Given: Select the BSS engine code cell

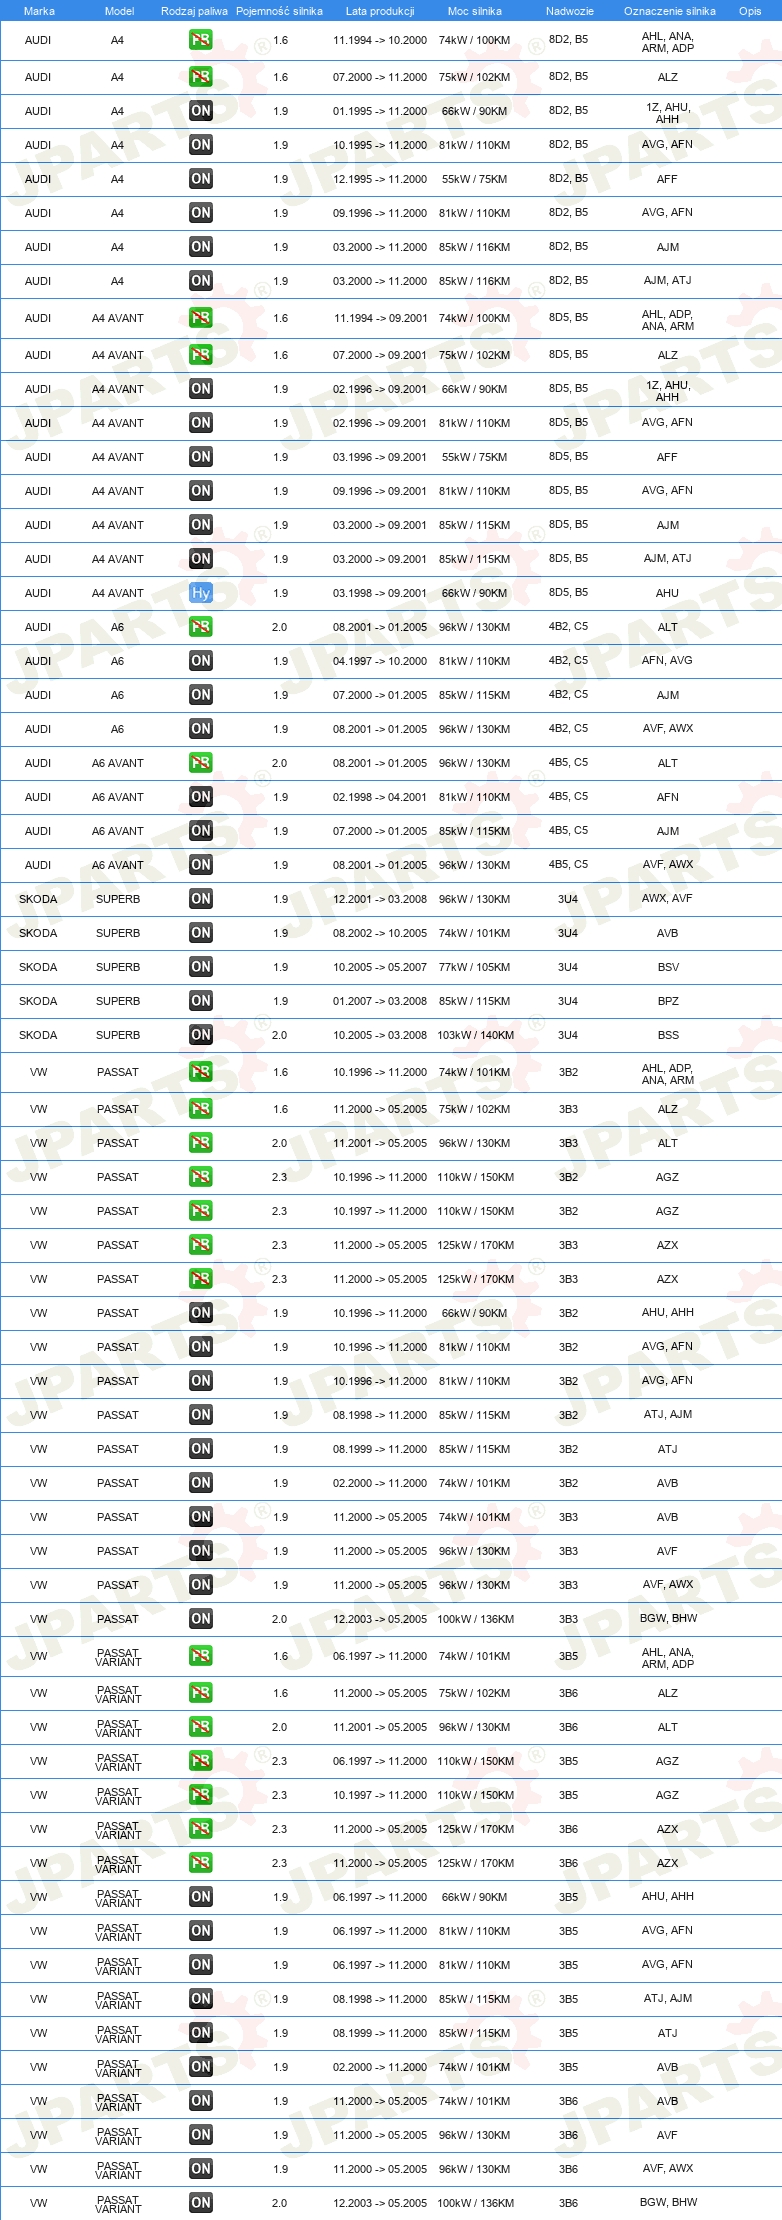Looking at the screenshot, I should click(668, 1035).
